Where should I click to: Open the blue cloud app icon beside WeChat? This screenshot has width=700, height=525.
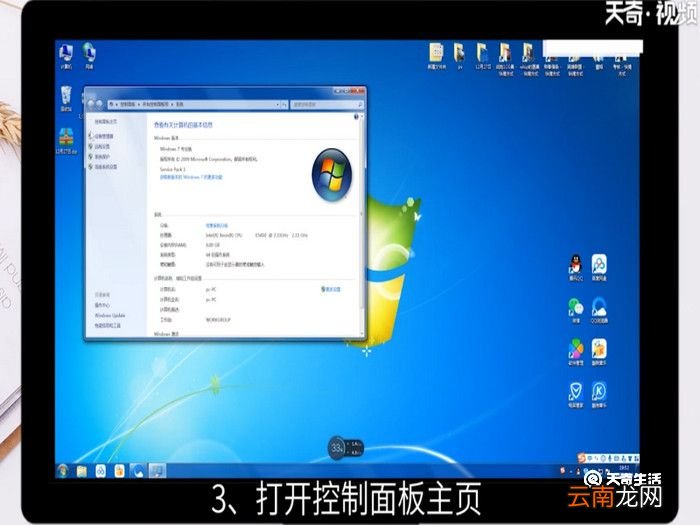coord(599,310)
